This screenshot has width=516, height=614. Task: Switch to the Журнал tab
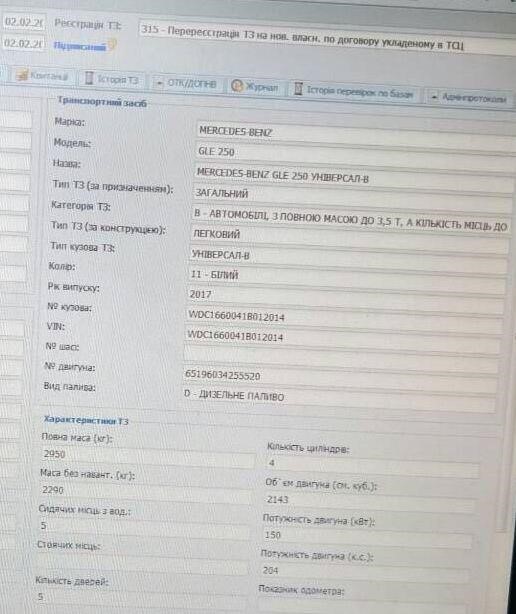255,86
